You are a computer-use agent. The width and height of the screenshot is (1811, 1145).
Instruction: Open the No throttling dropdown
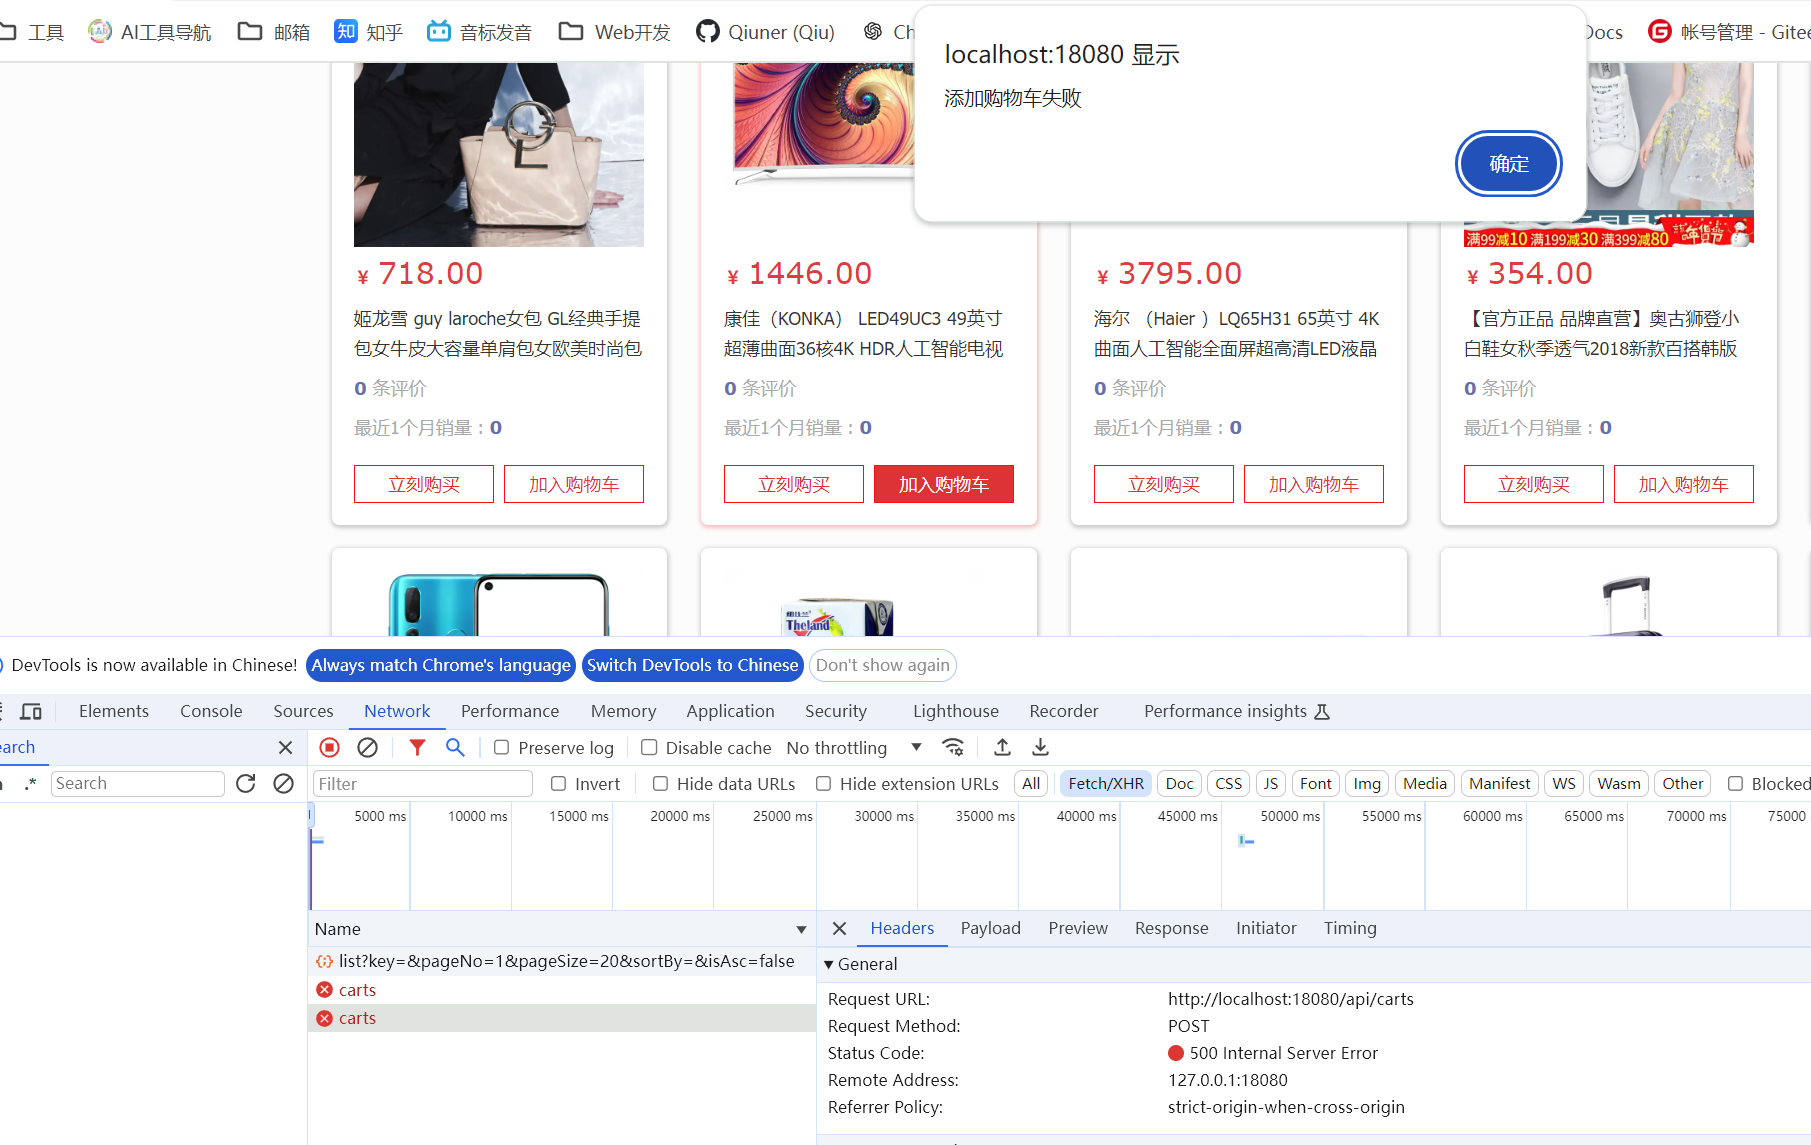[x=854, y=747]
